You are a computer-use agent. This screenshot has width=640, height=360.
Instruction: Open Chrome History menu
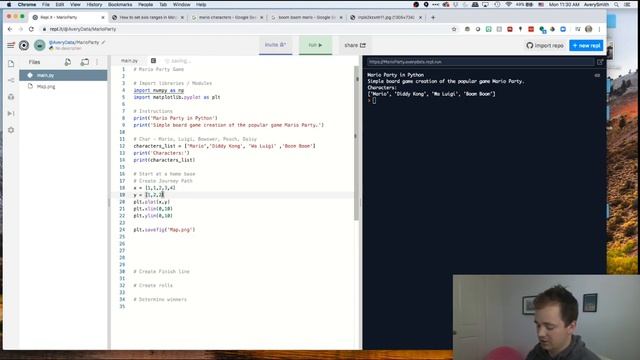94,4
